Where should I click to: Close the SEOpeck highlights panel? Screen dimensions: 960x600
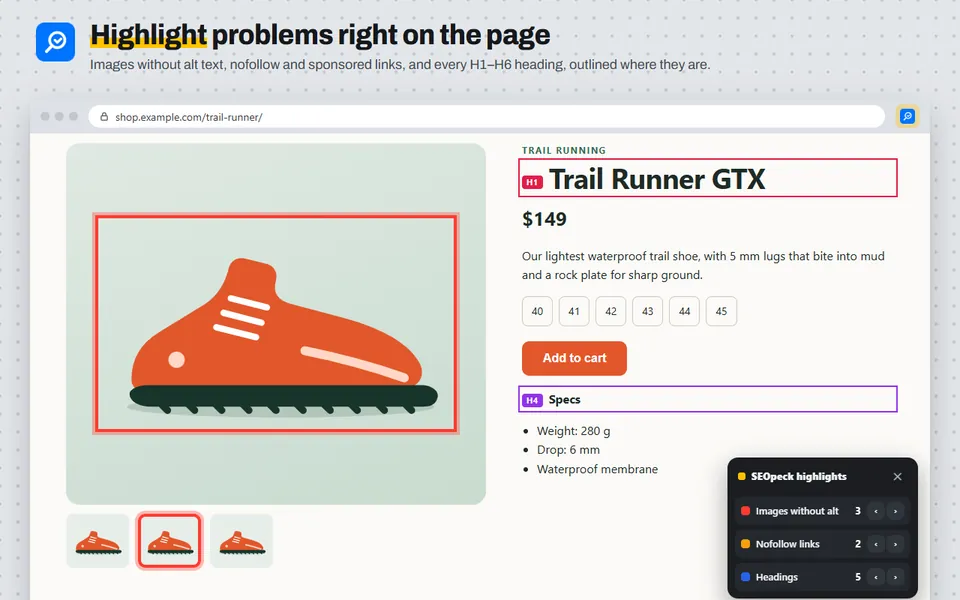point(898,476)
